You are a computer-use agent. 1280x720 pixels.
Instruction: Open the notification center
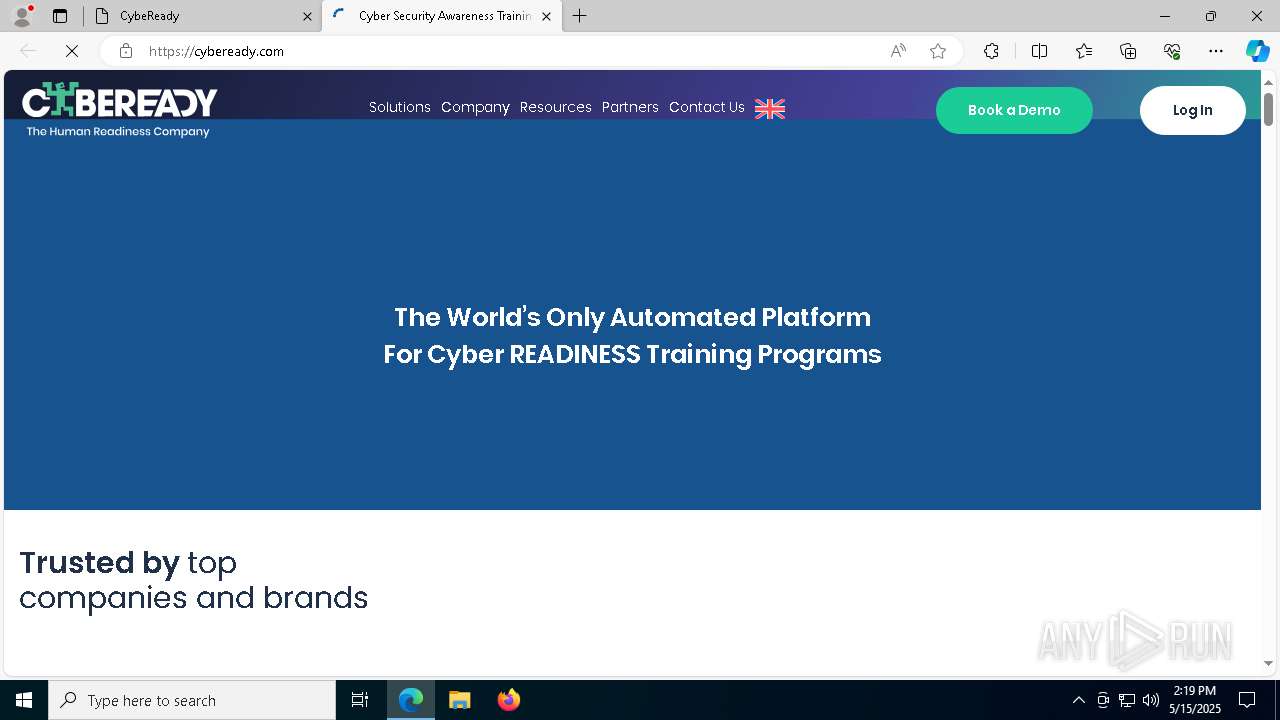point(1247,700)
